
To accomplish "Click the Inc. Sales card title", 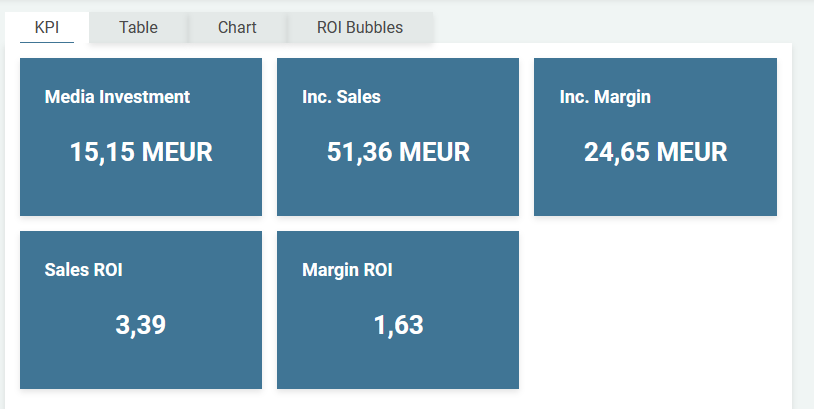I will tap(341, 97).
